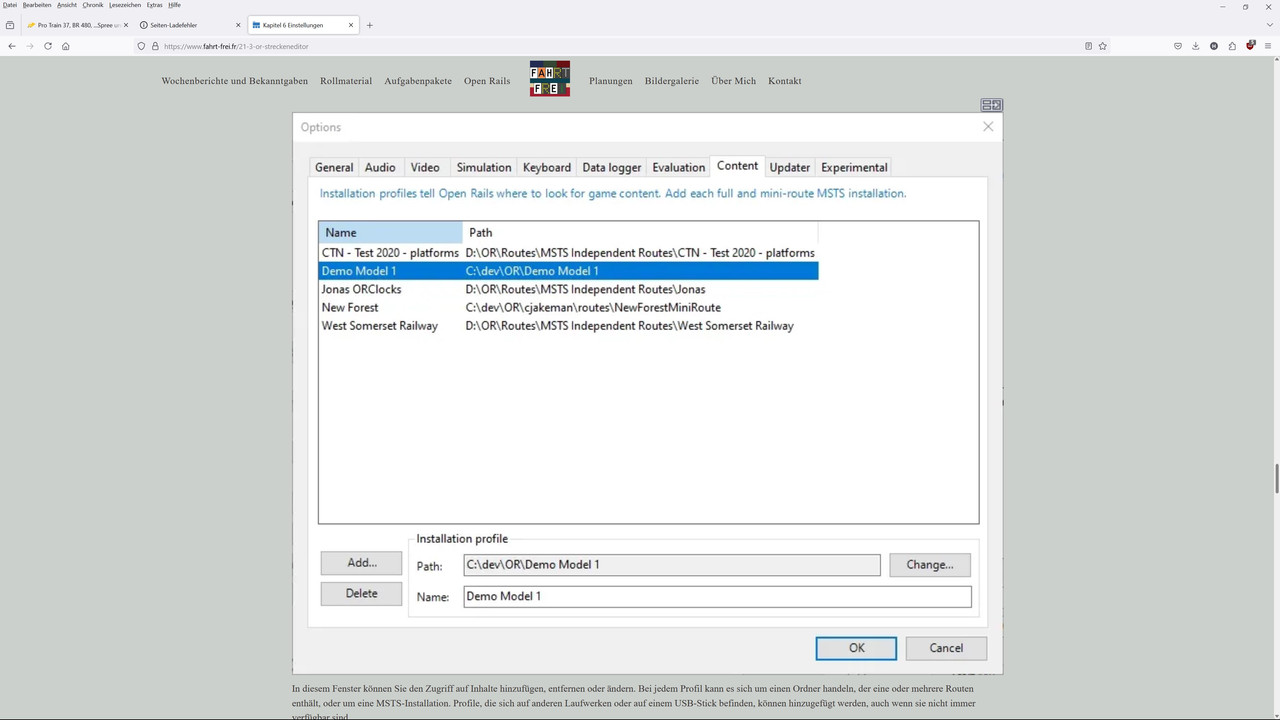1280x720 pixels.
Task: Open the Open Rails page
Action: pyautogui.click(x=487, y=81)
